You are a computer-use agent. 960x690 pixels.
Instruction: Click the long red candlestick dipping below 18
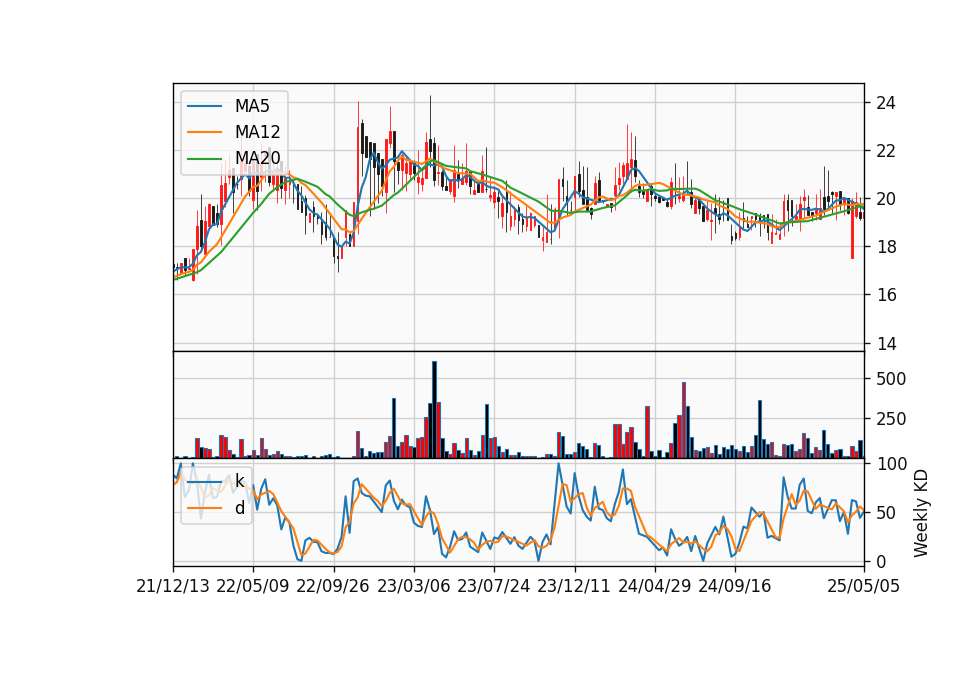point(852,230)
